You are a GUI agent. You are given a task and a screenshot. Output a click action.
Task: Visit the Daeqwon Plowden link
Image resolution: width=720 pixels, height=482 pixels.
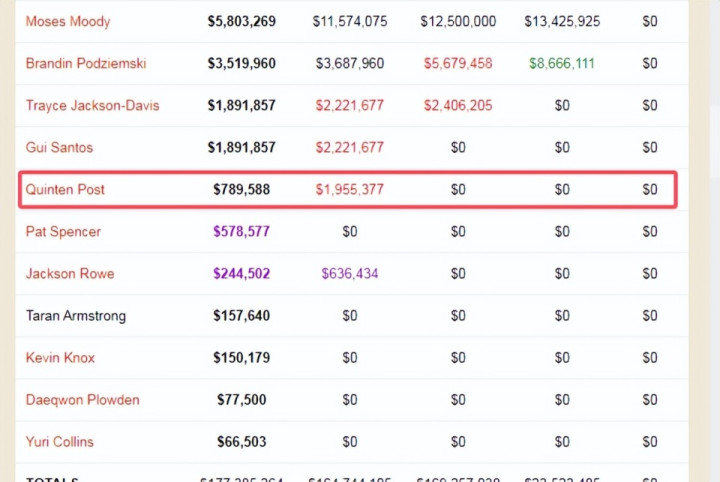point(82,400)
